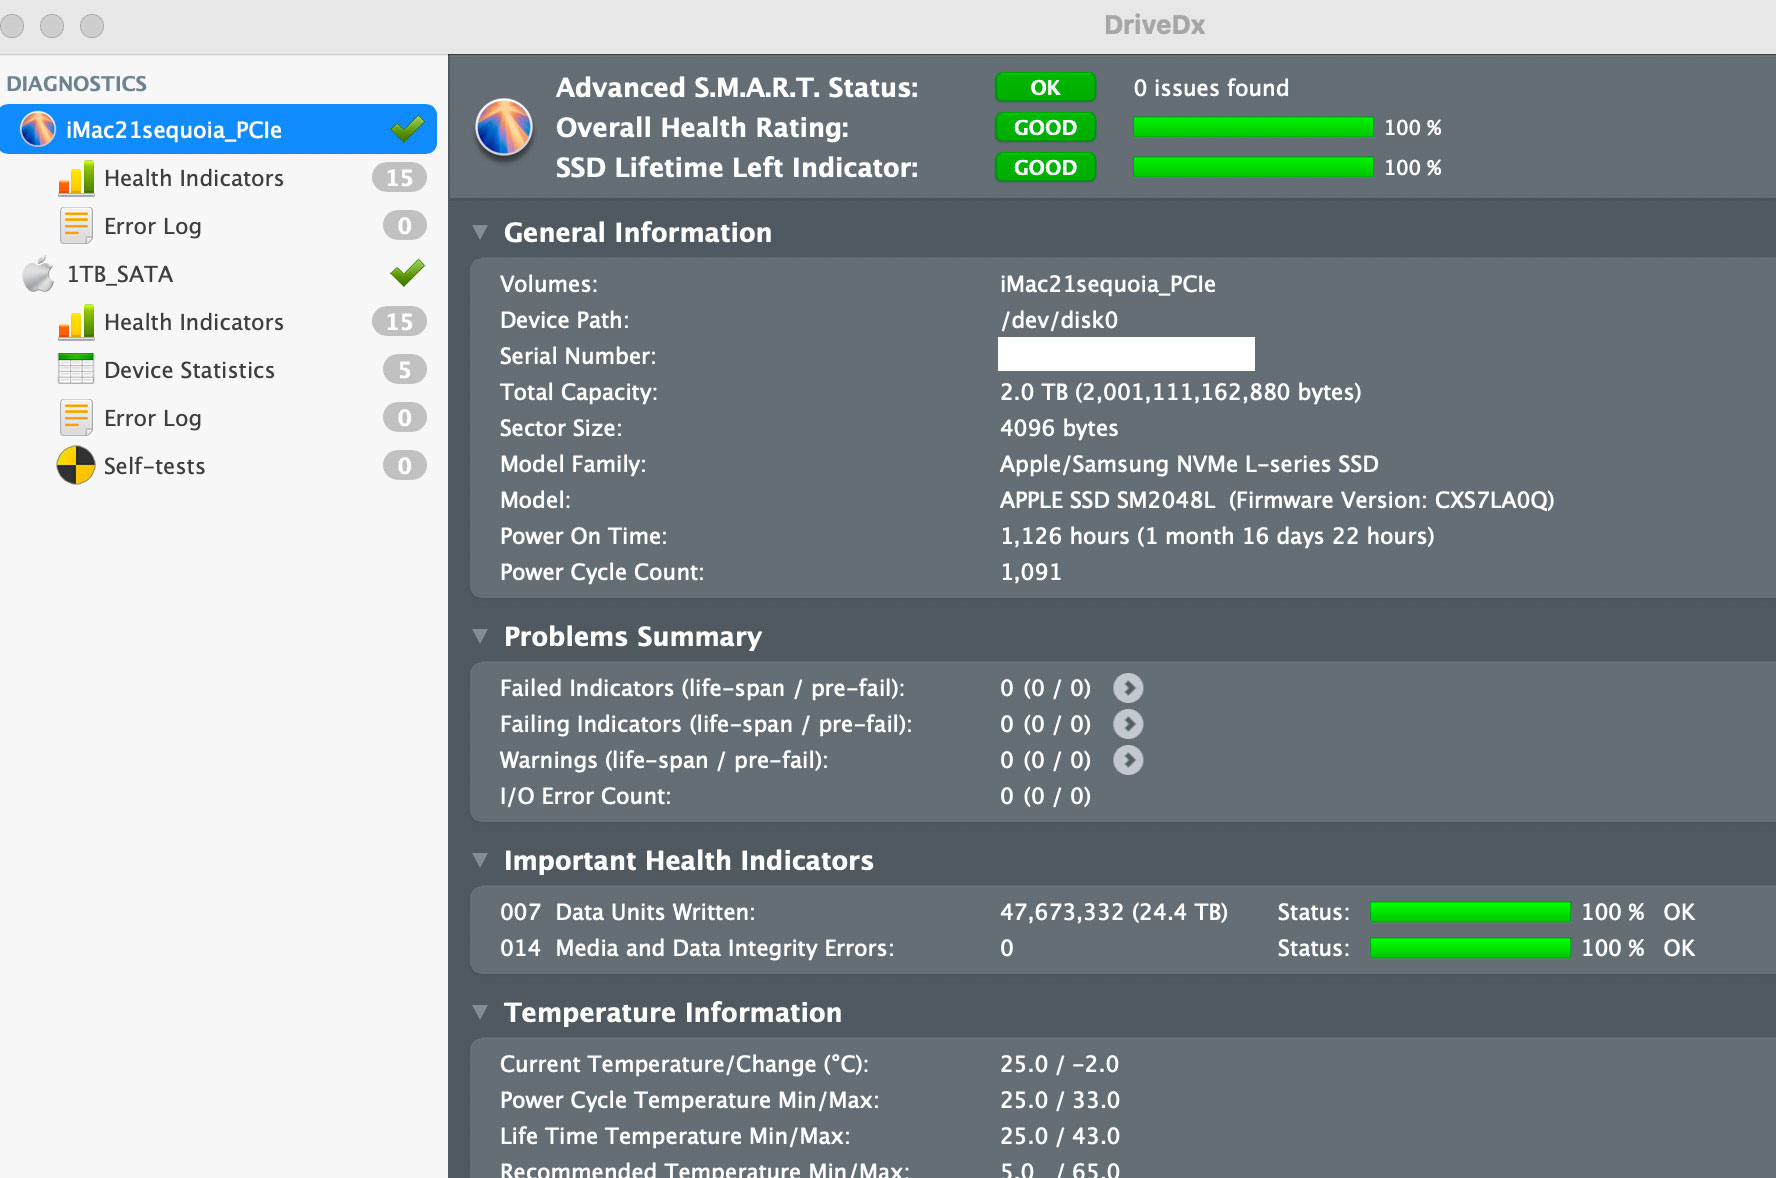1776x1178 pixels.
Task: Click the 0 badge beside Self-tests
Action: (x=404, y=466)
